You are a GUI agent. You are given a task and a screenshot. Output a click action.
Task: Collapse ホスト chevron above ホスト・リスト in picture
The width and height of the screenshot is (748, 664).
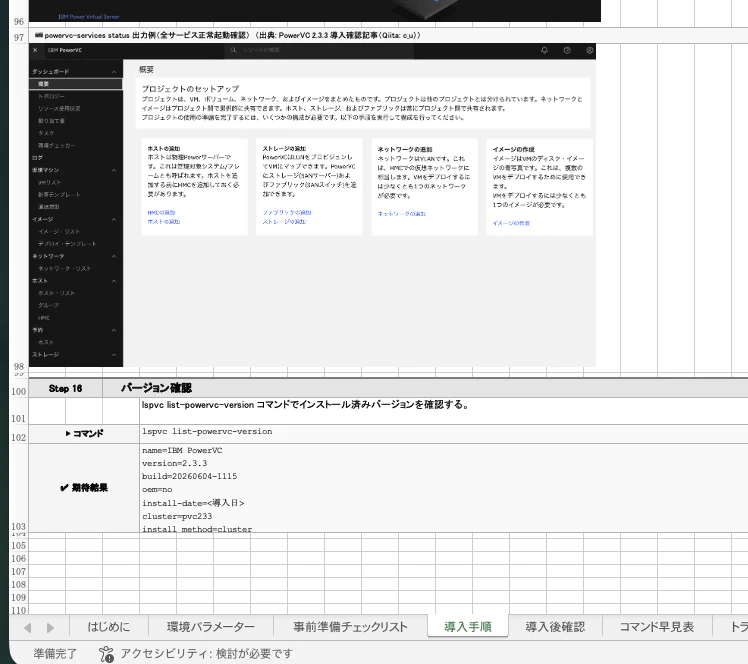(114, 281)
